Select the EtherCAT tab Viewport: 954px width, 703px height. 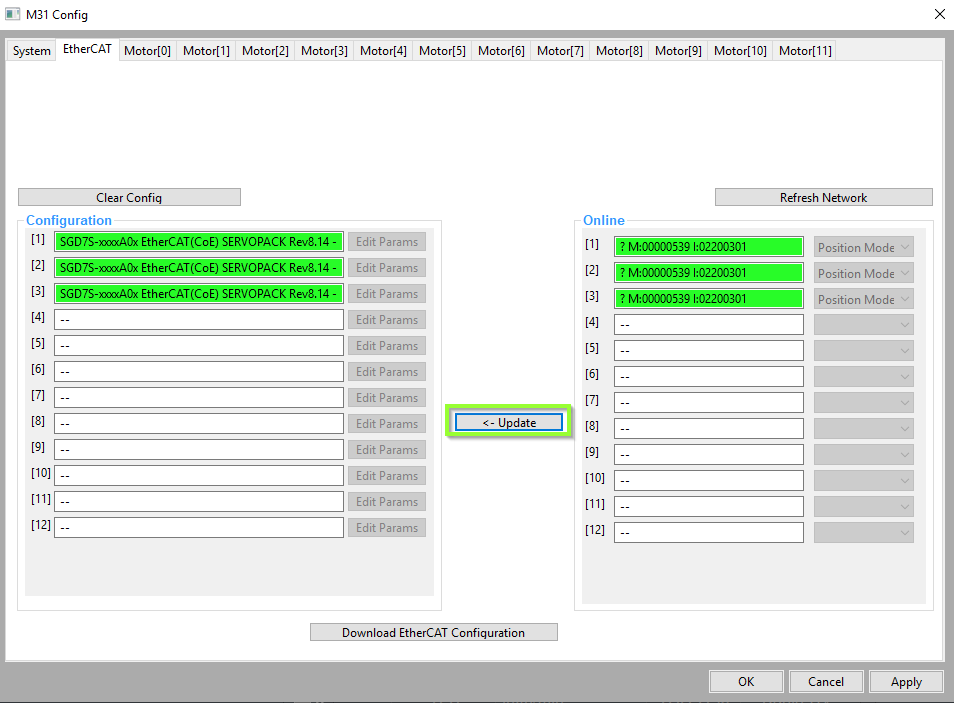[x=87, y=49]
